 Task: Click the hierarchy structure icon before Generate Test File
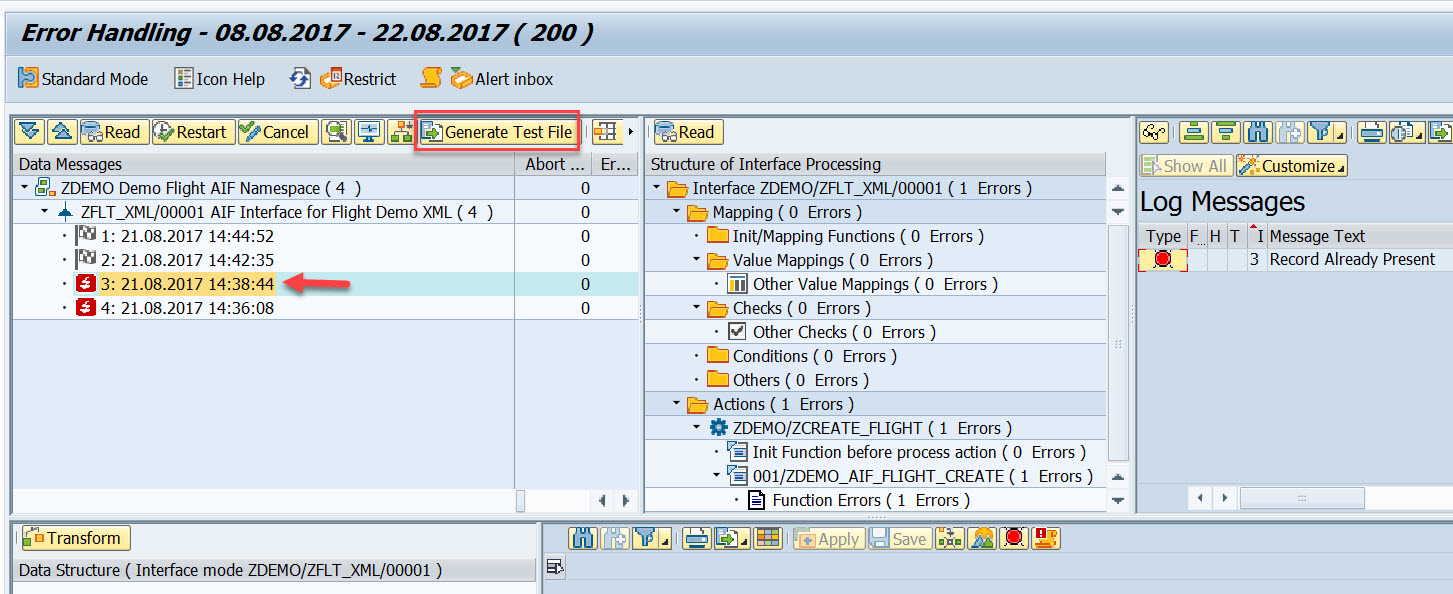pyautogui.click(x=402, y=131)
